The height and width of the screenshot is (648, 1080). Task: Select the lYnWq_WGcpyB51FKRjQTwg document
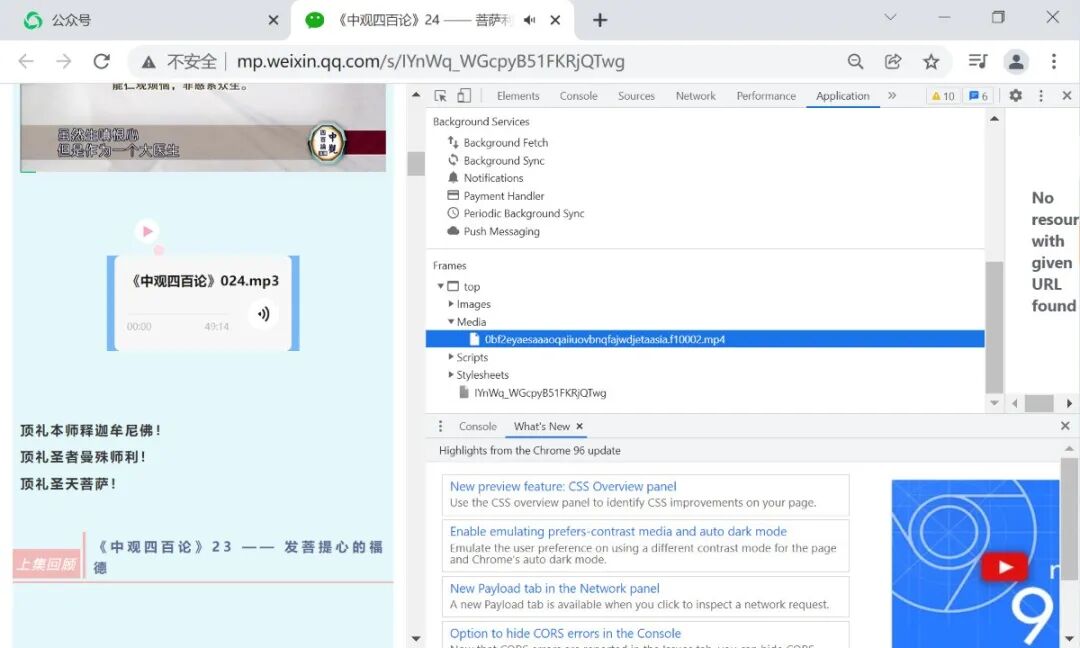tap(539, 393)
